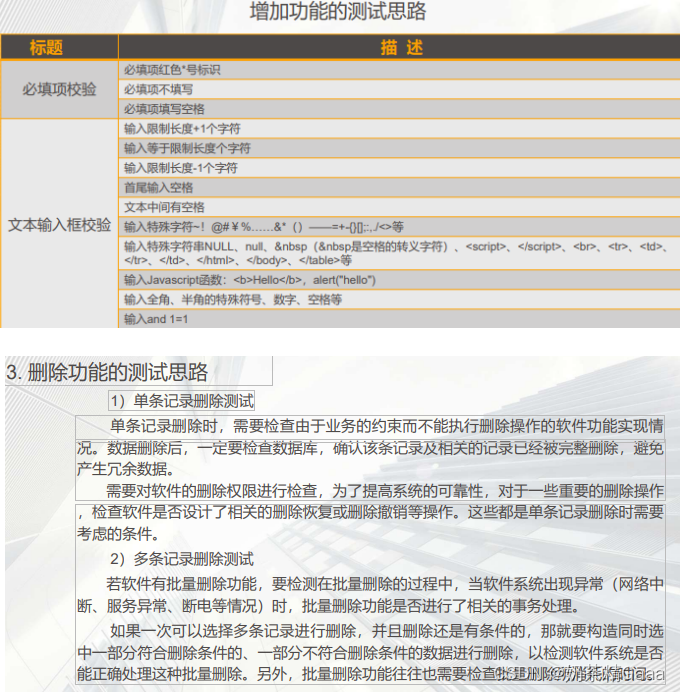Click the row '输入全角、半角的特殊符号、数字、空格等'
This screenshot has width=680, height=692.
[x=400, y=300]
